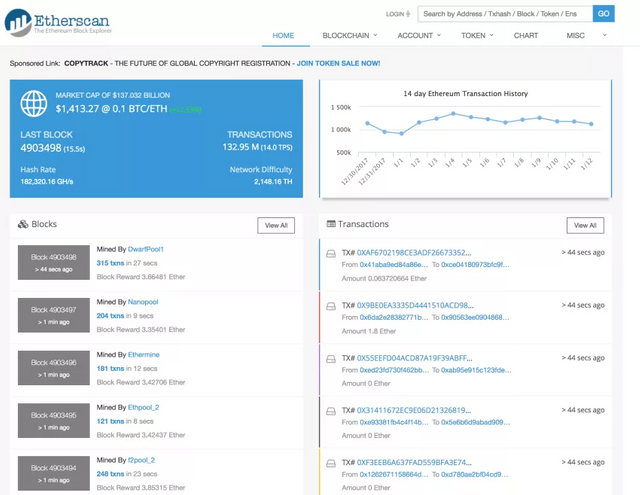Open the HOME tab
Viewport: 640px width, 495px height.
point(283,36)
